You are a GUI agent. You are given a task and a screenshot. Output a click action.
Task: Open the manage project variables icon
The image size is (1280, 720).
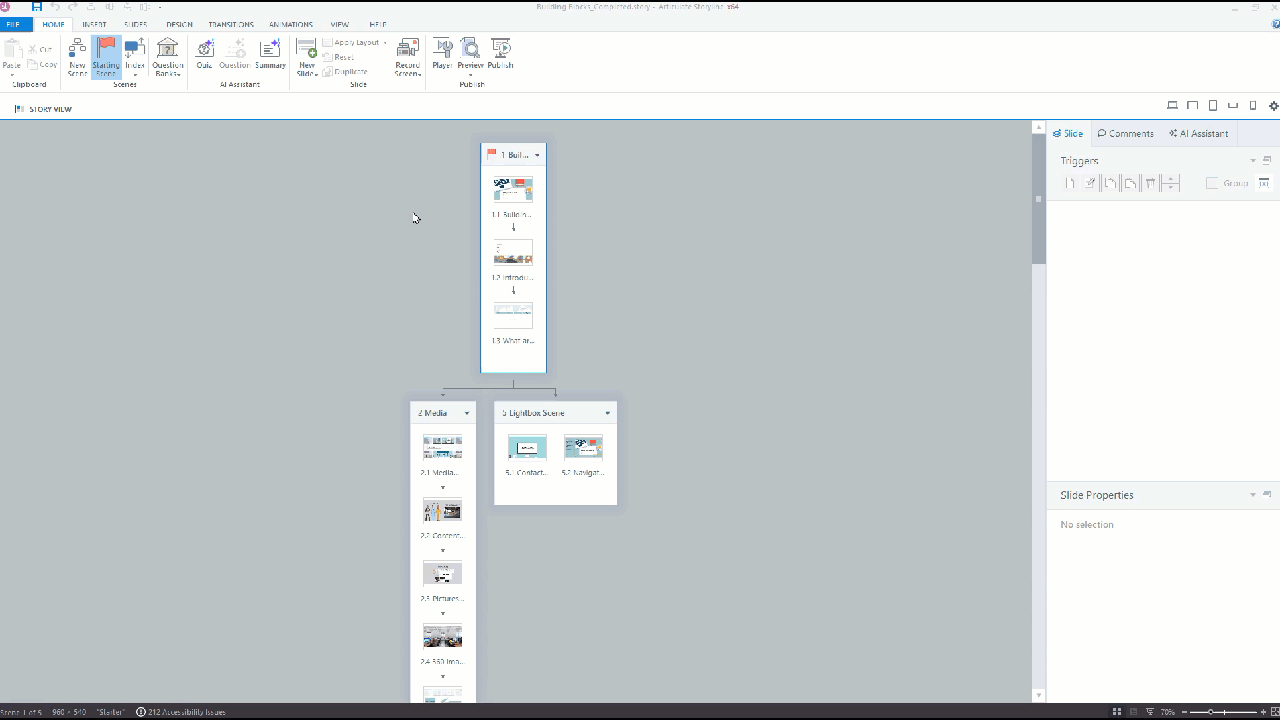pyautogui.click(x=1264, y=183)
